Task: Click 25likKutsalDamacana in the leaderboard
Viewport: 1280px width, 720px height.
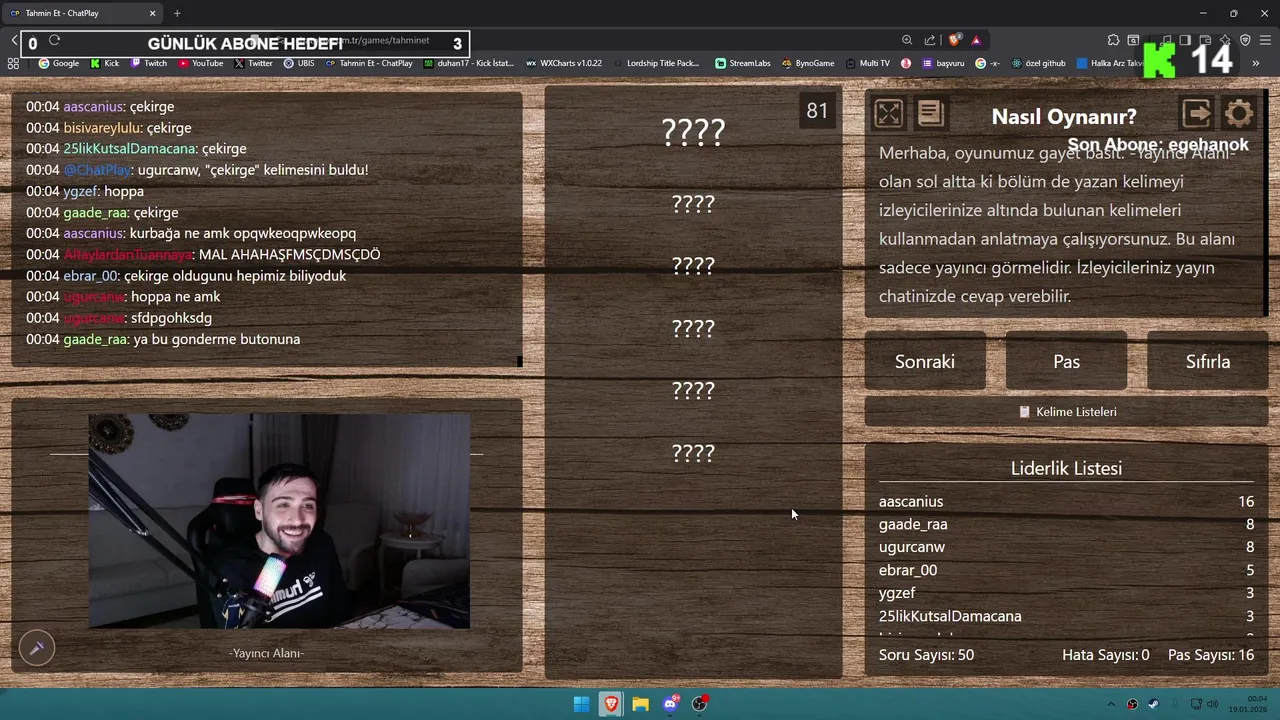Action: [950, 616]
